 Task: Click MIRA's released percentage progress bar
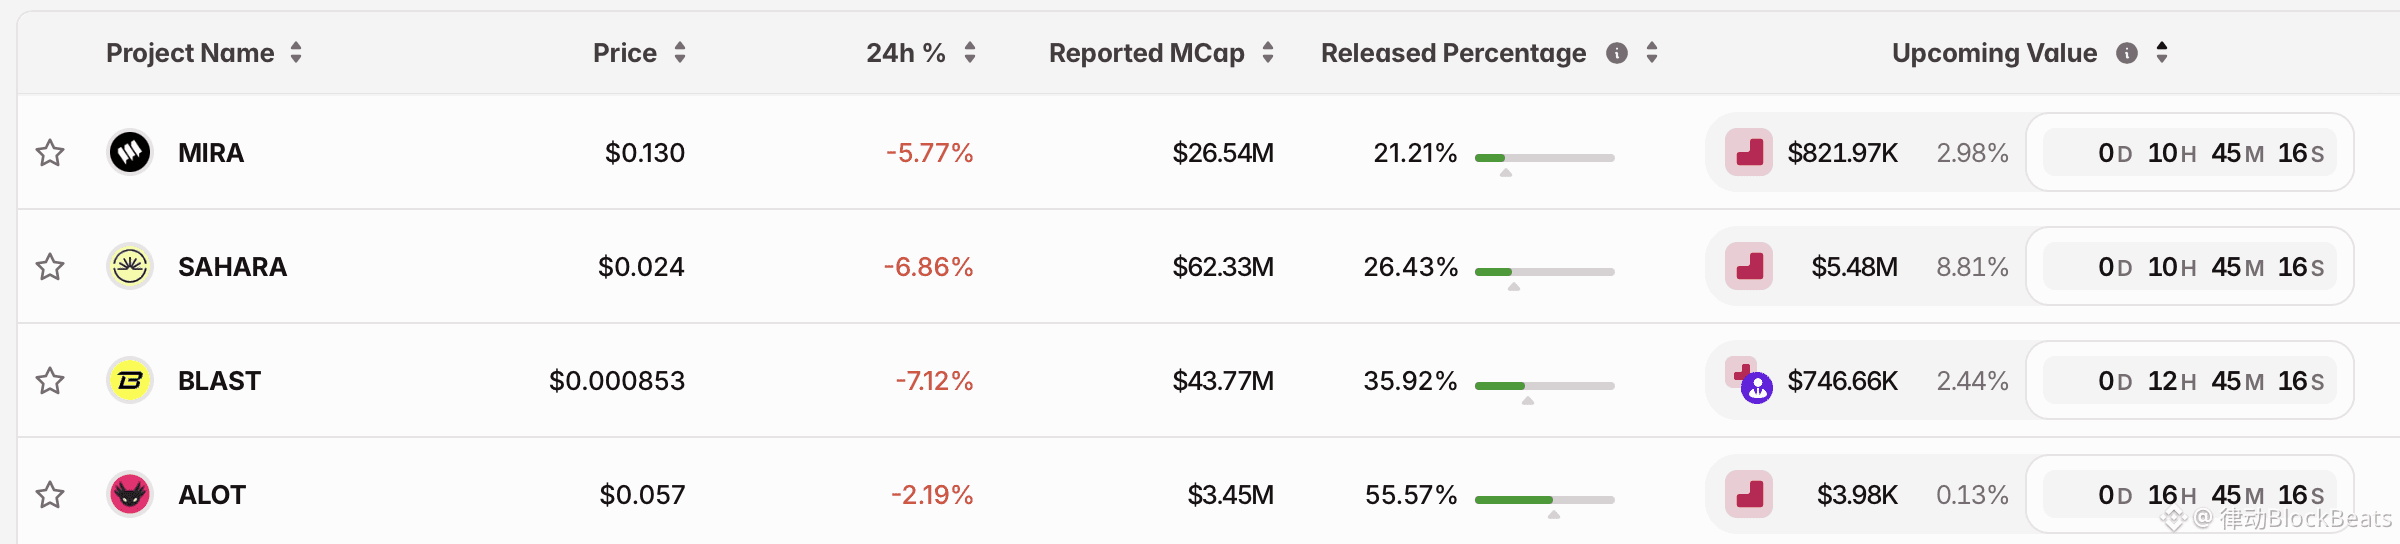[x=1544, y=158]
